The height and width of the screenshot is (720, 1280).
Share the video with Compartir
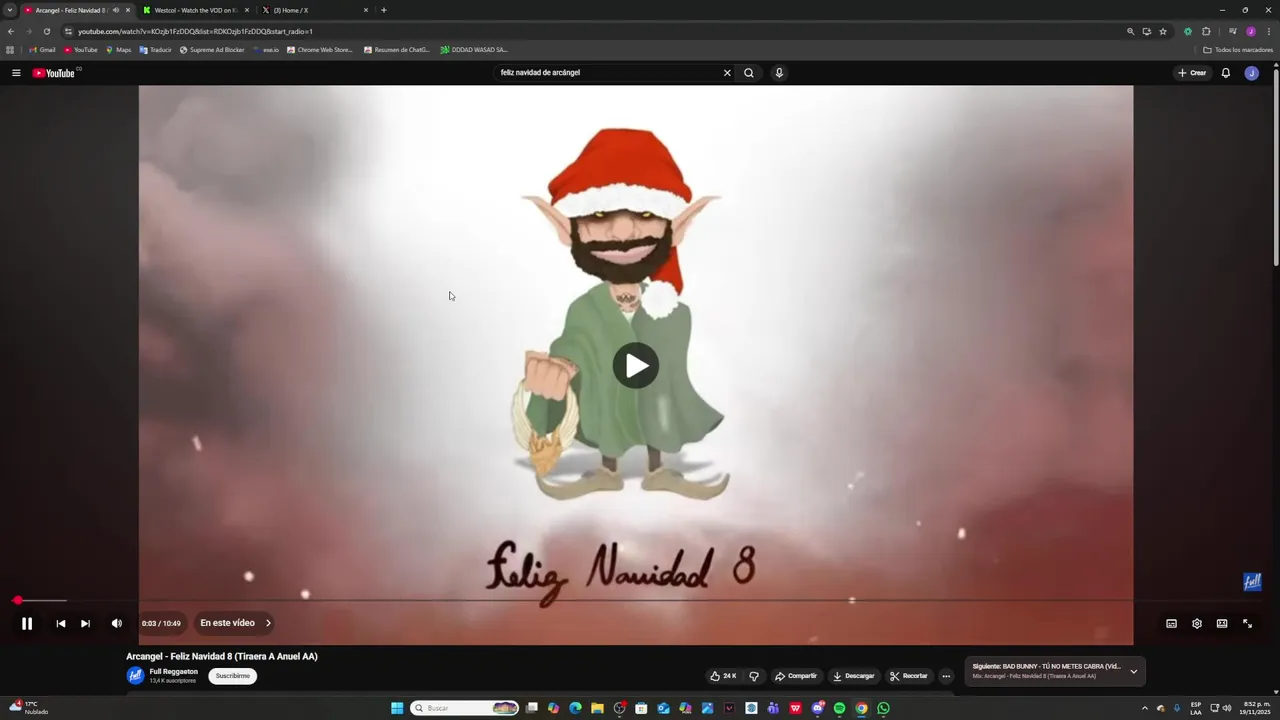pos(796,676)
